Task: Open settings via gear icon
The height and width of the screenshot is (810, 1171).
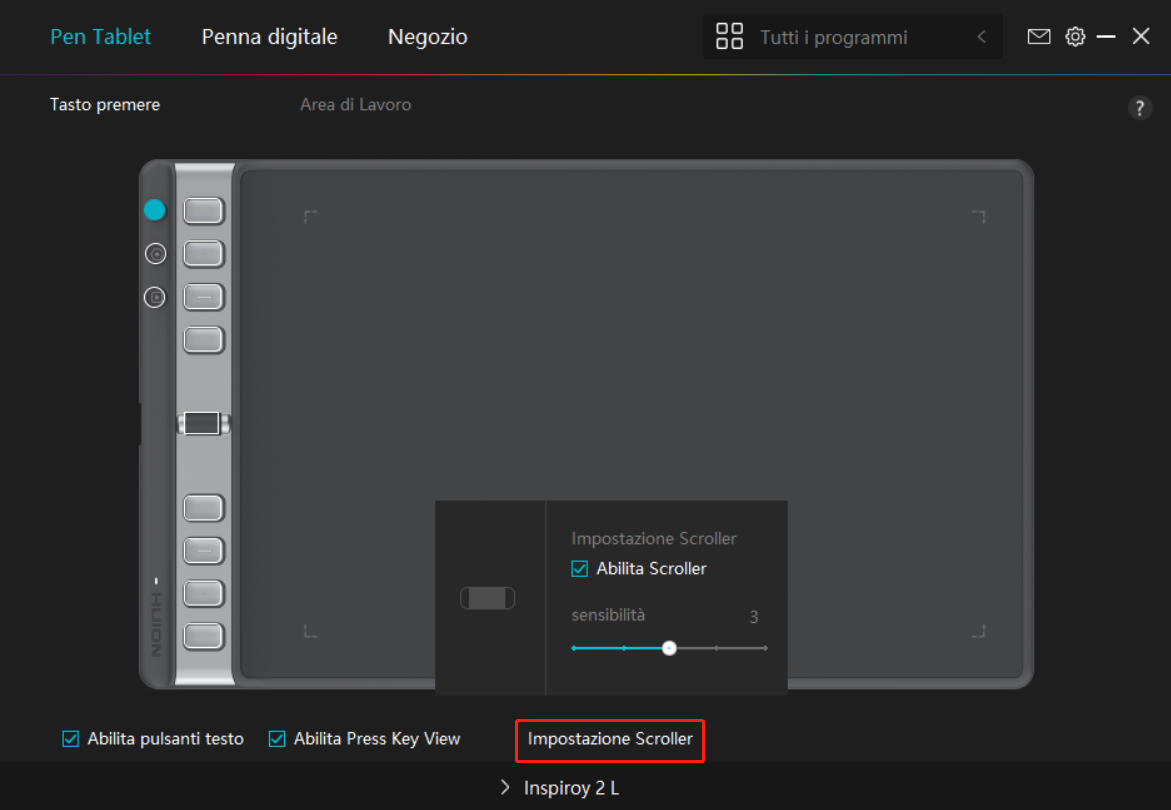Action: tap(1075, 37)
